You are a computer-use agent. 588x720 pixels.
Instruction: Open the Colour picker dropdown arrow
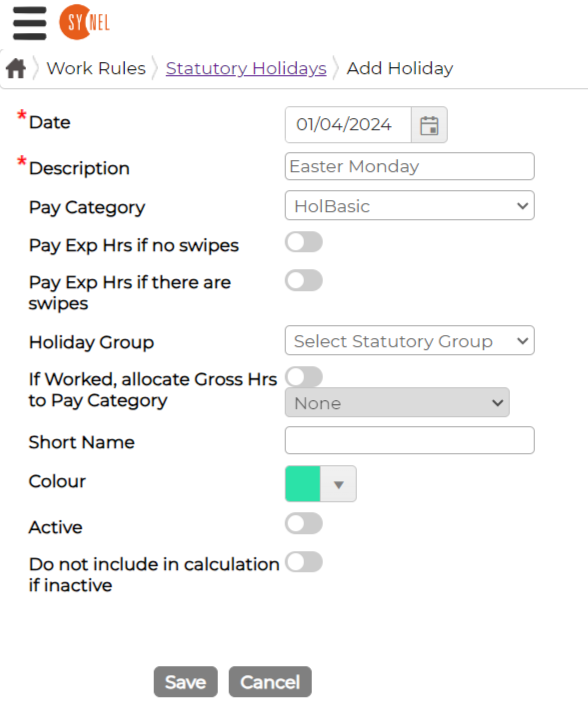[x=339, y=484]
